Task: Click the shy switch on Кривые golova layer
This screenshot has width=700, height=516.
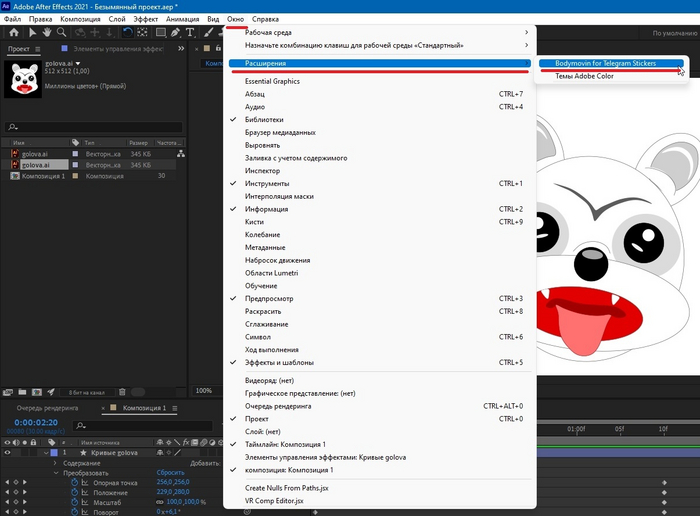Action: [x=160, y=453]
